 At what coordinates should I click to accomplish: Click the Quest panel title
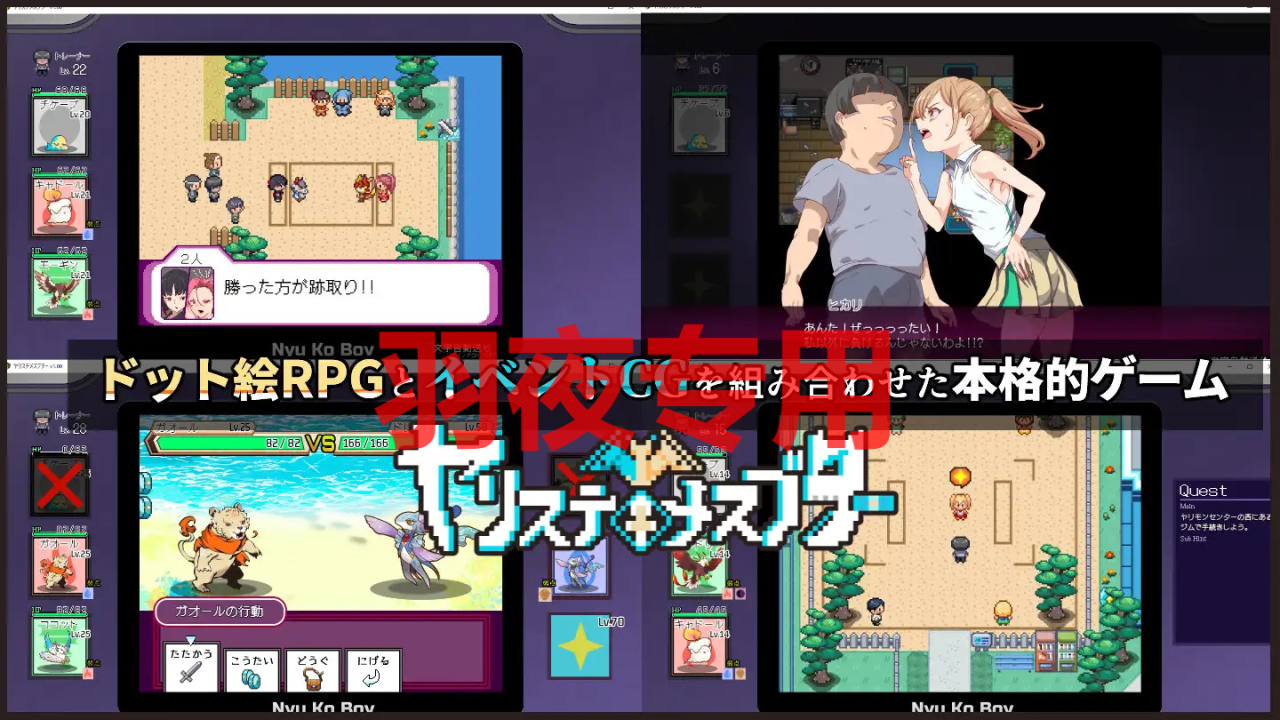point(1203,491)
